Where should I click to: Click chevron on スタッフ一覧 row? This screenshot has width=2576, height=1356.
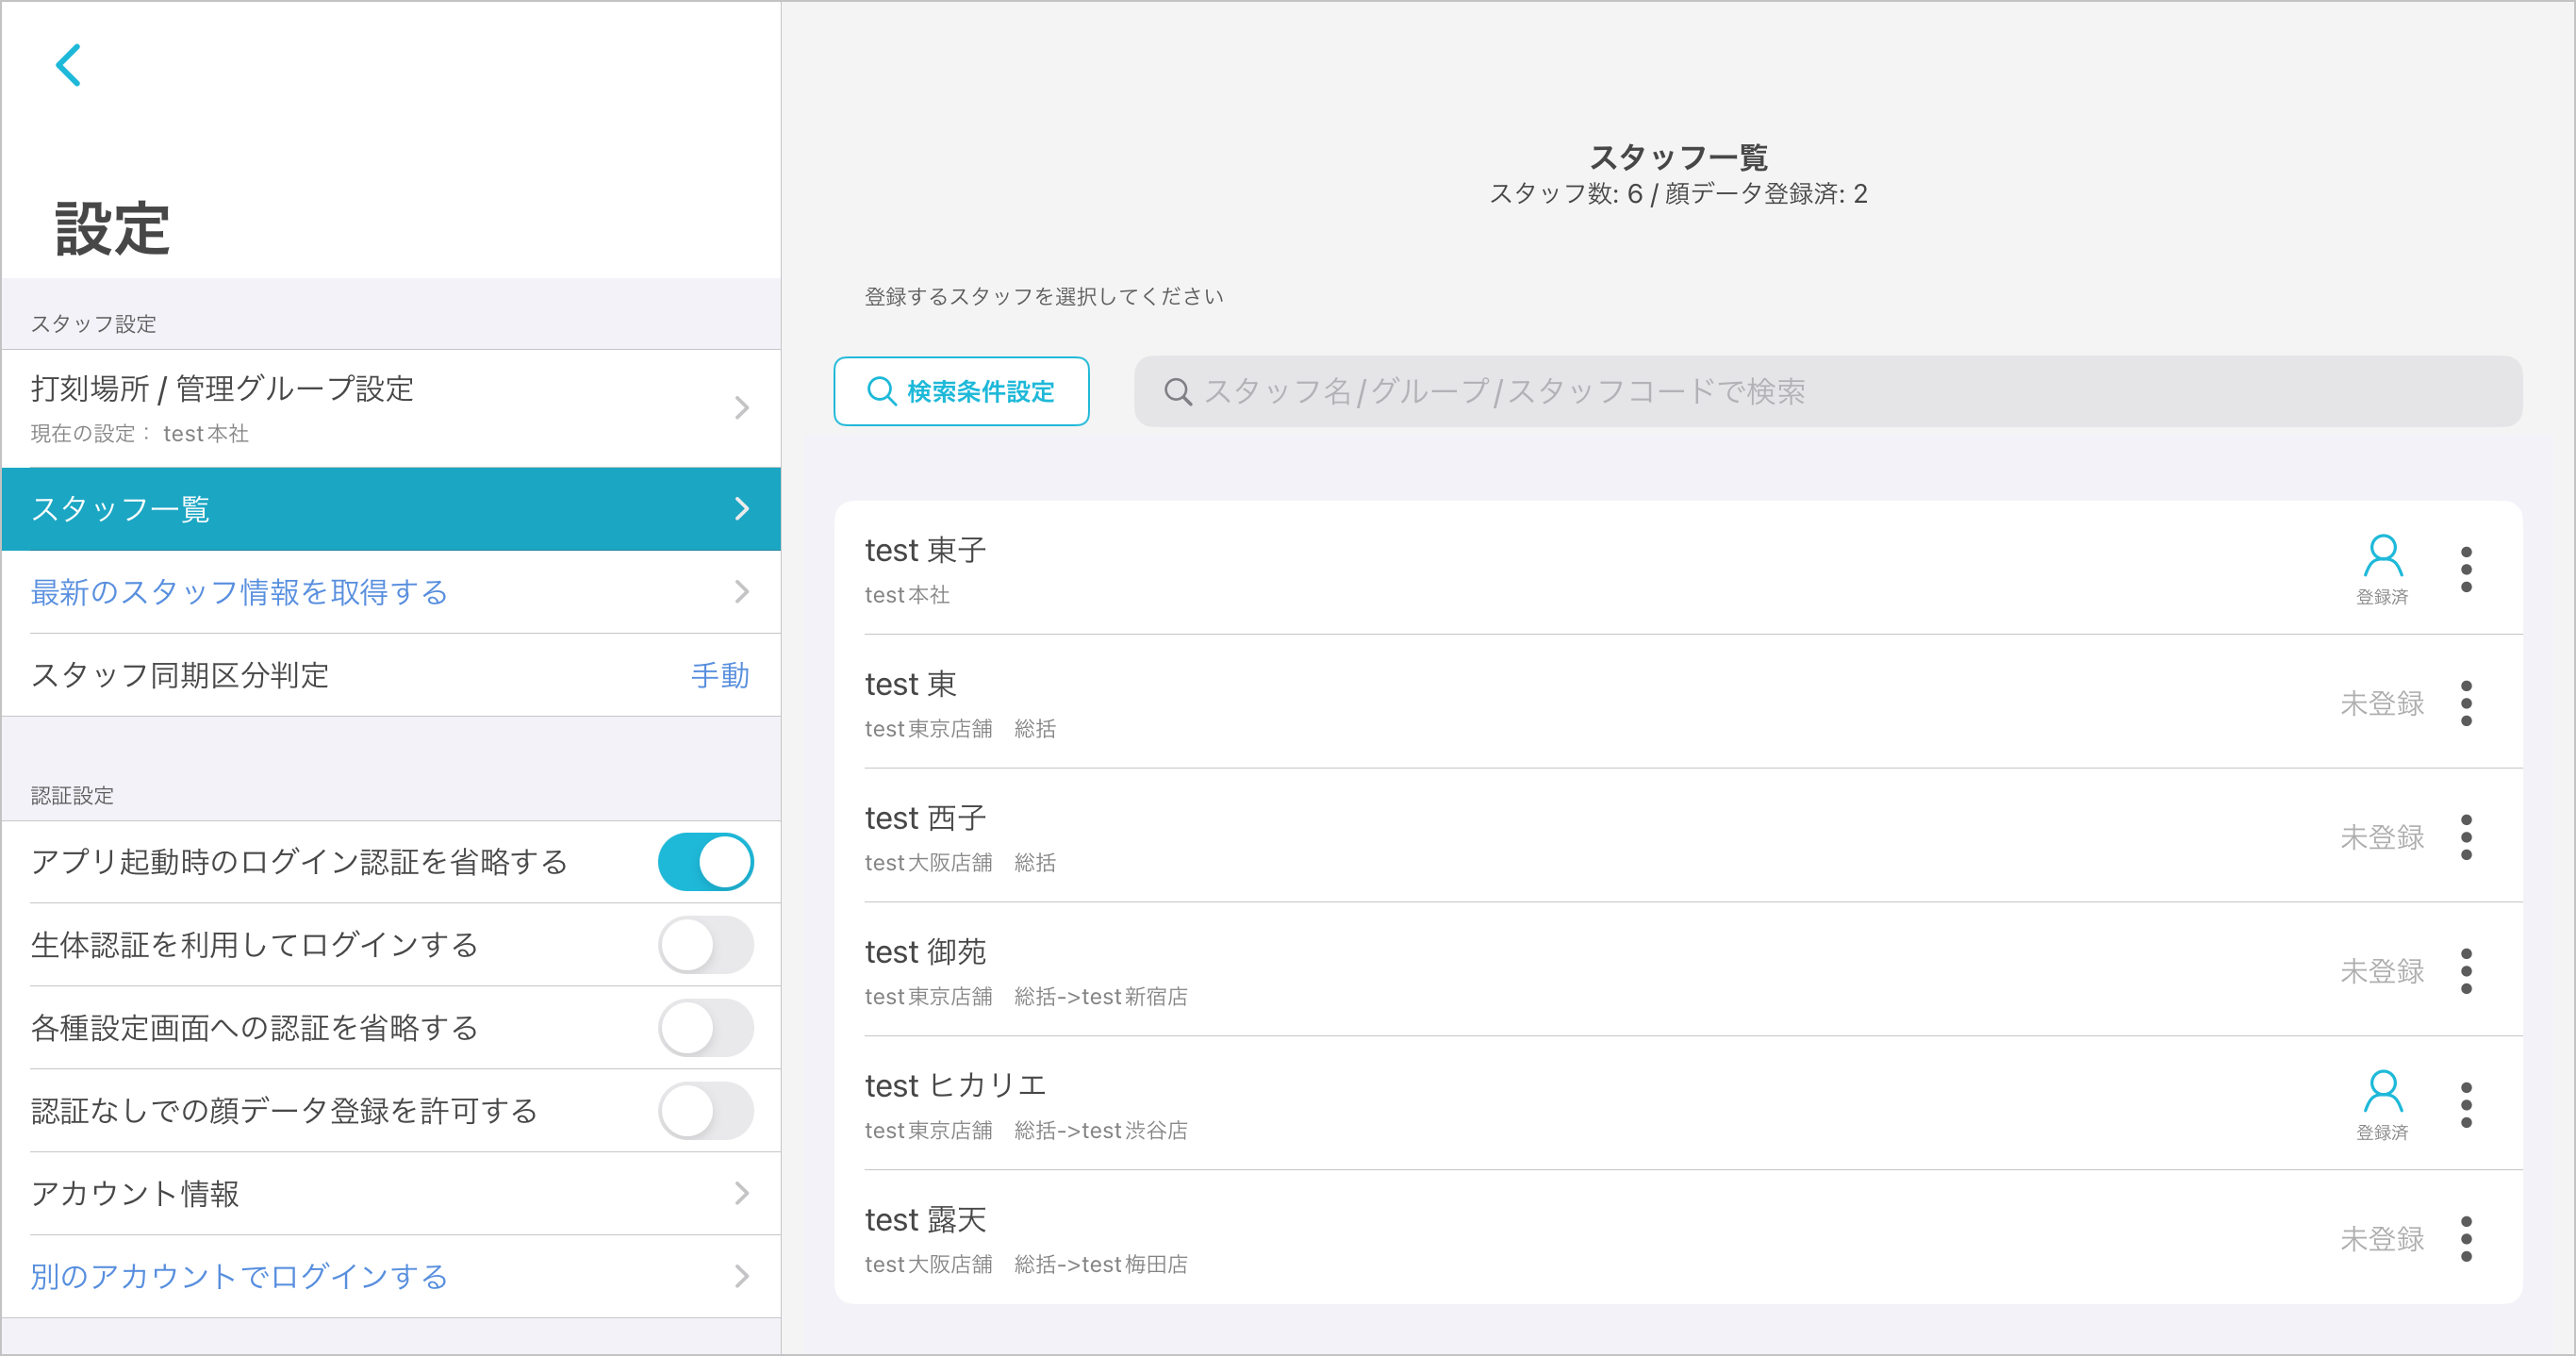click(741, 509)
